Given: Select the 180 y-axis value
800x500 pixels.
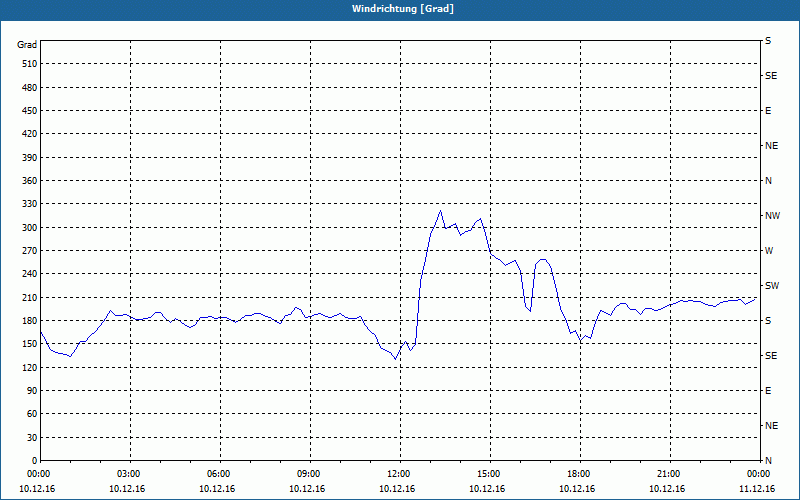Looking at the screenshot, I should pos(30,320).
